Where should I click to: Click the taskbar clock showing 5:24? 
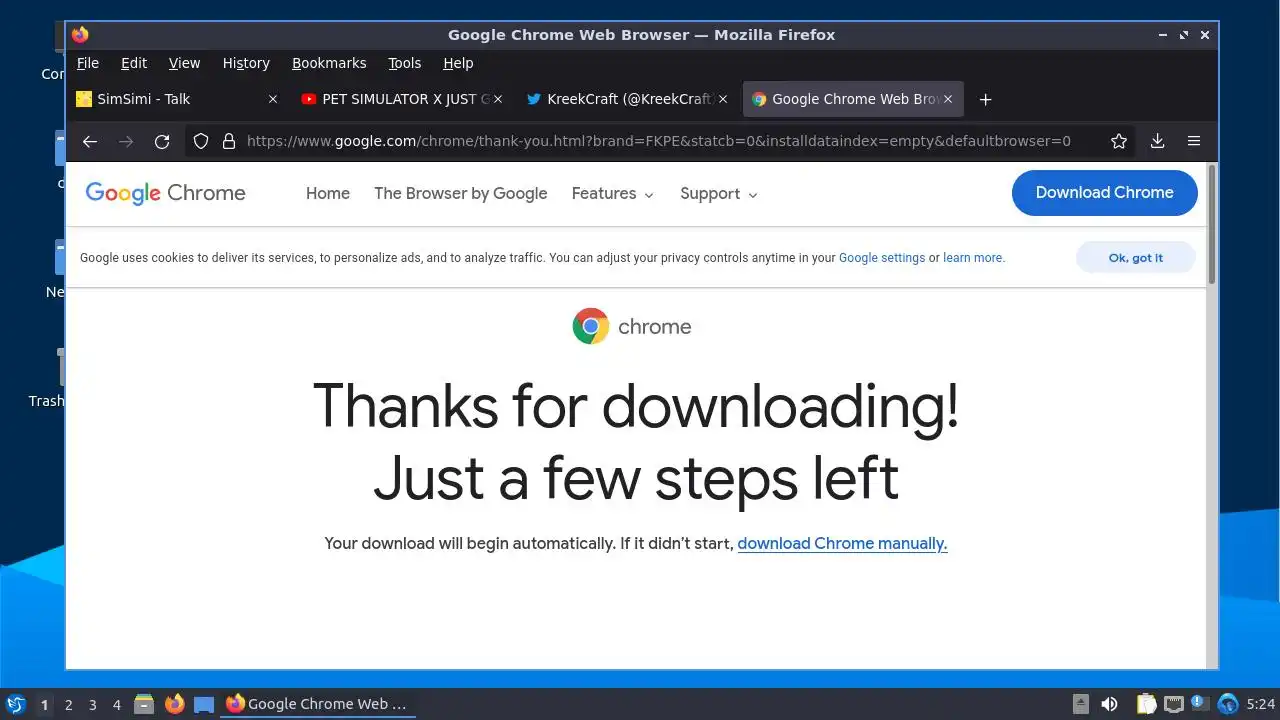tap(1261, 704)
